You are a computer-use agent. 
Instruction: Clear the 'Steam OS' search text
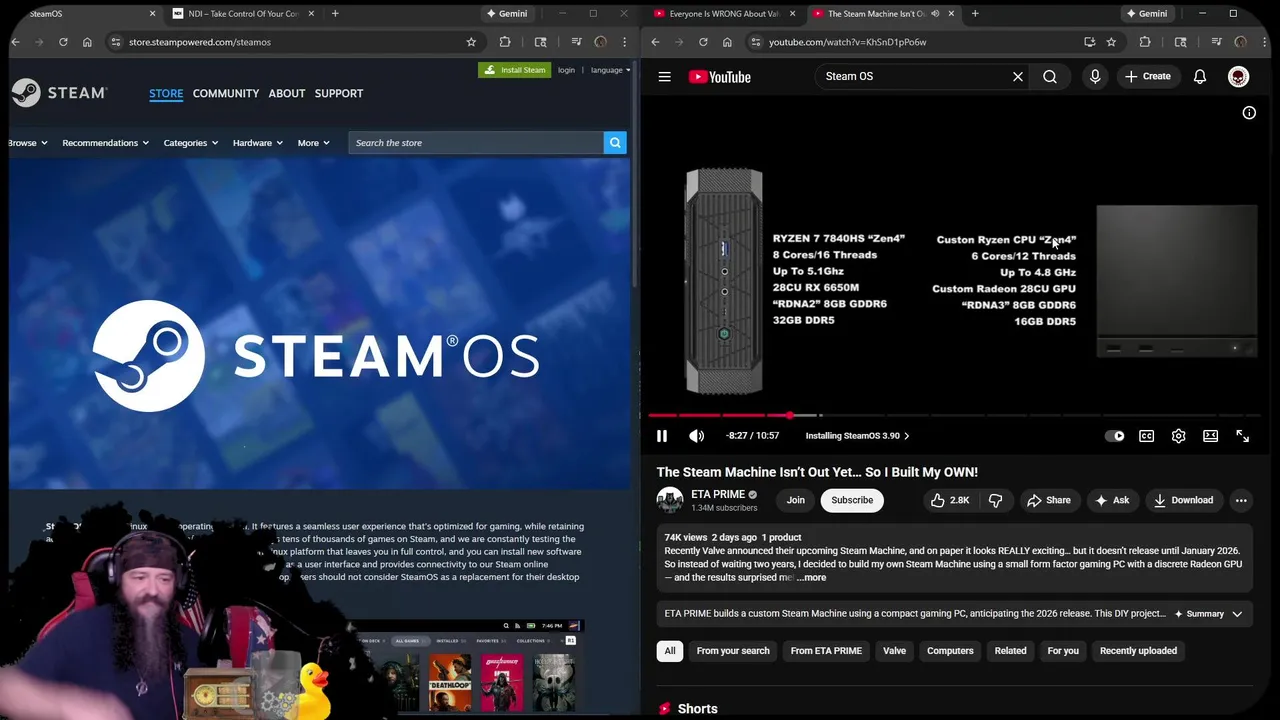[1018, 76]
